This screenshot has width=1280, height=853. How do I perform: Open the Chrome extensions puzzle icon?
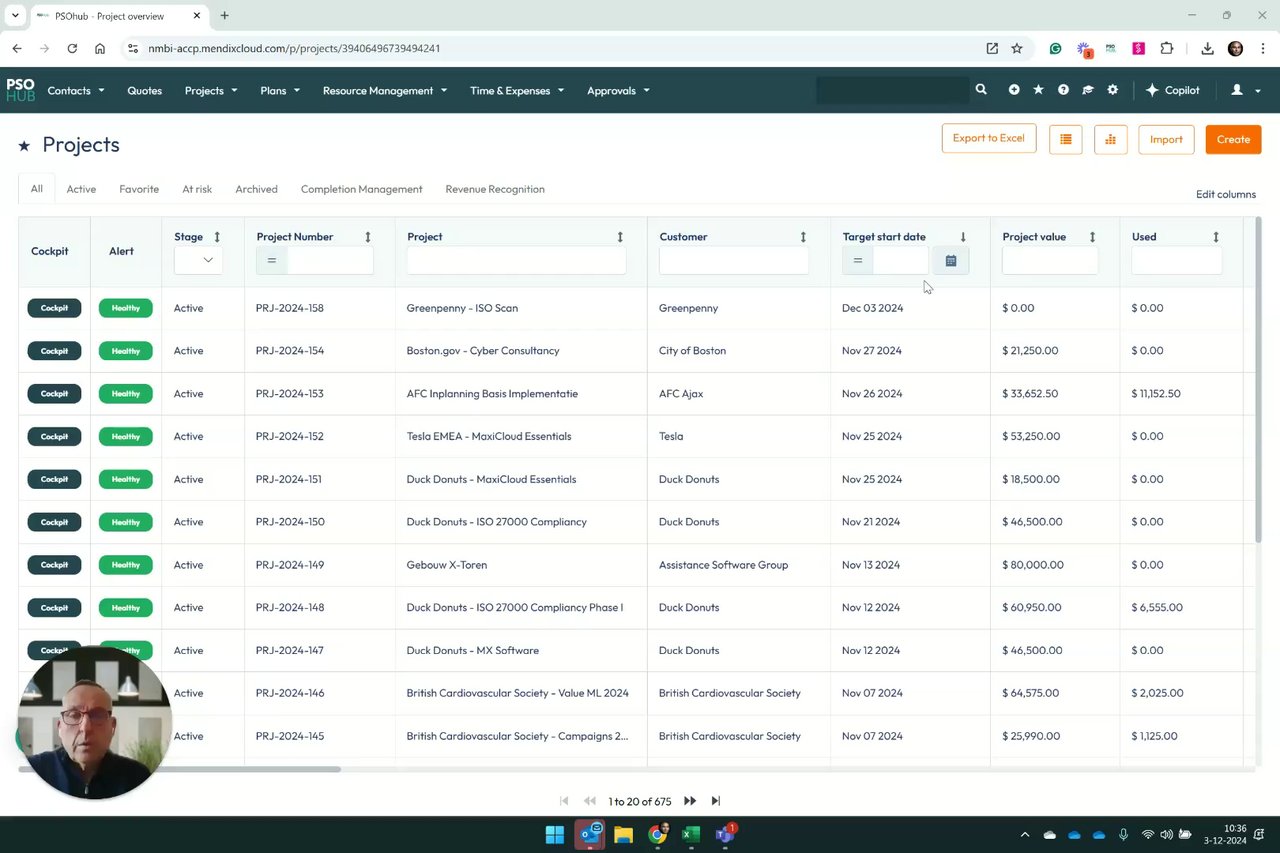click(1167, 48)
